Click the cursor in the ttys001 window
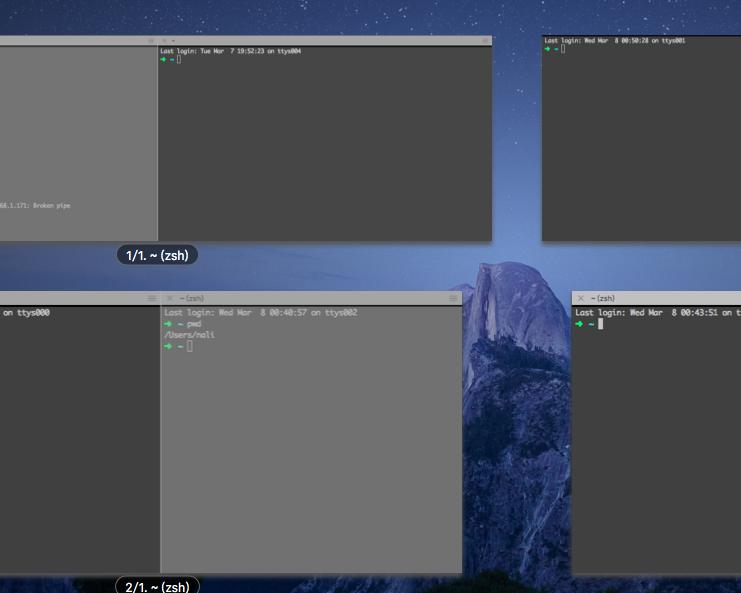Screen dimensions: 741x593 (563, 49)
